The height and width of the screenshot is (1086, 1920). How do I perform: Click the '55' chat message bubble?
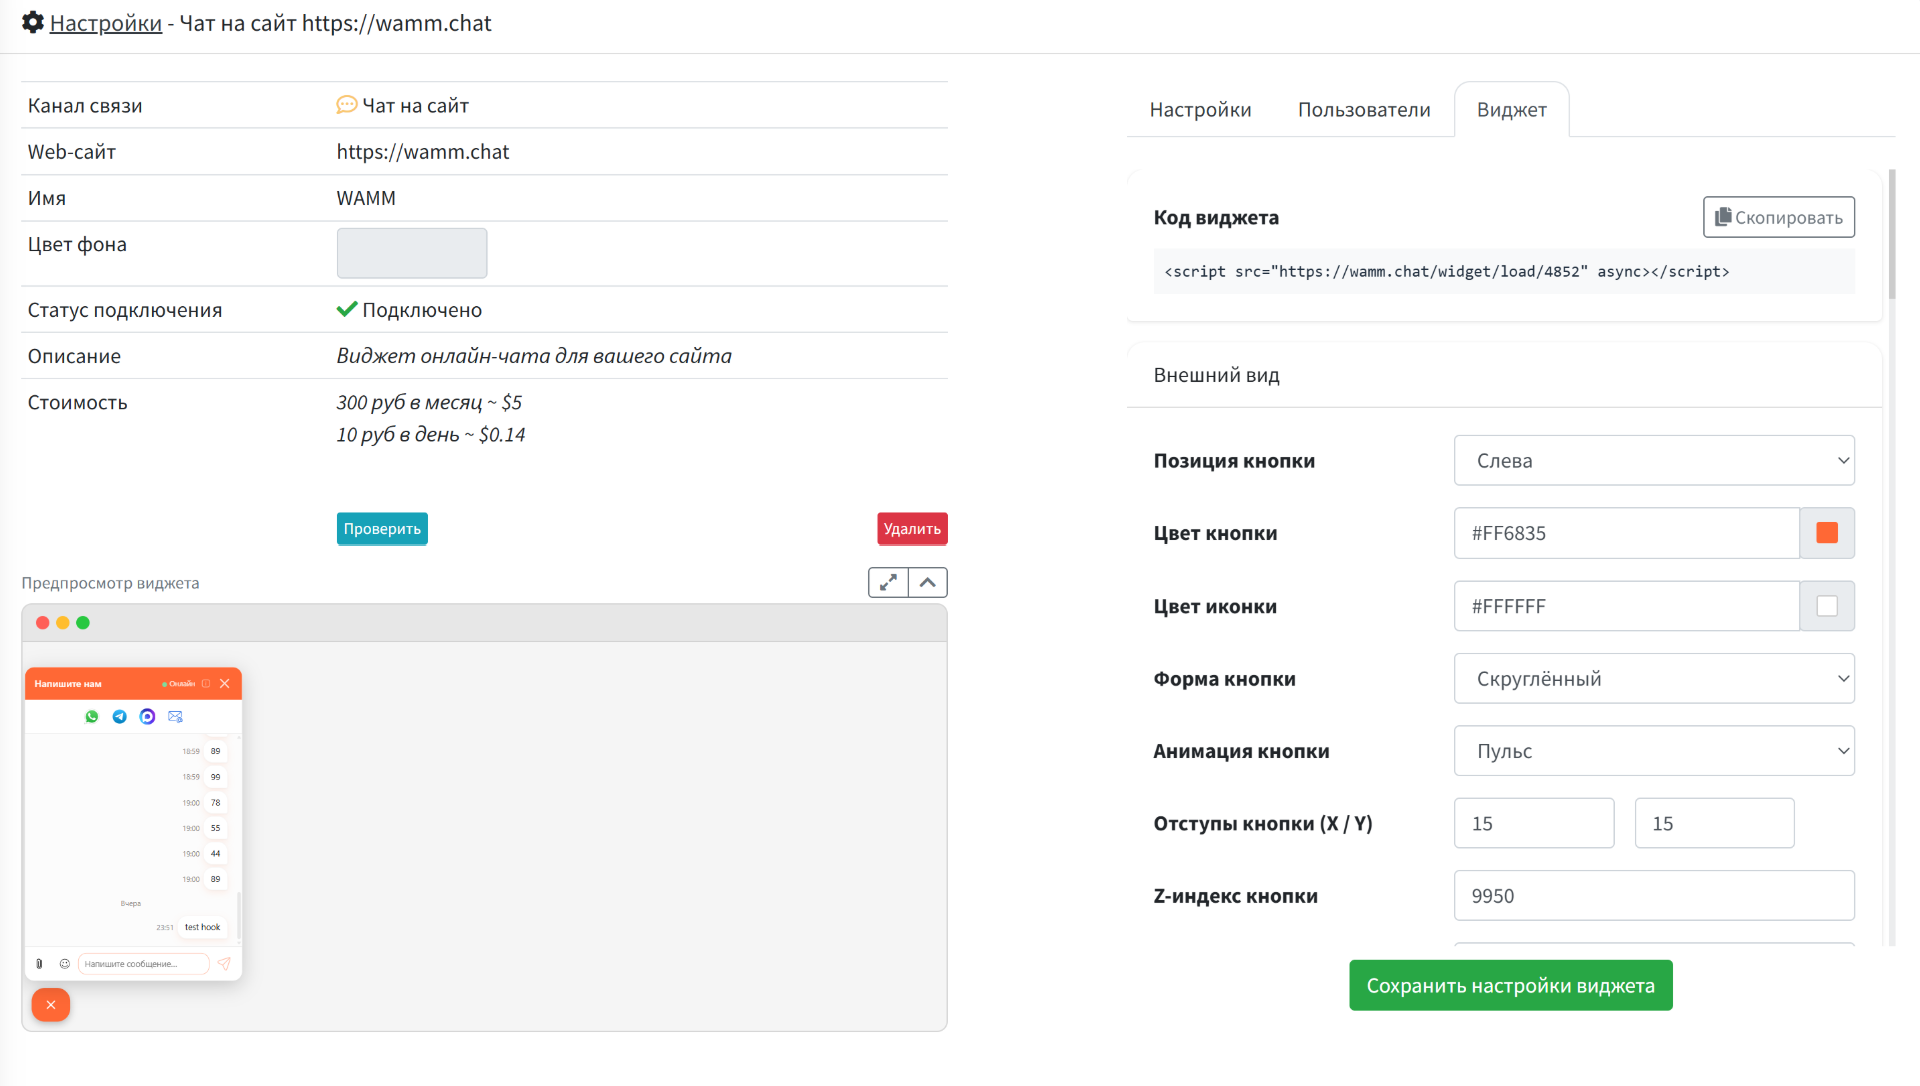tap(215, 828)
